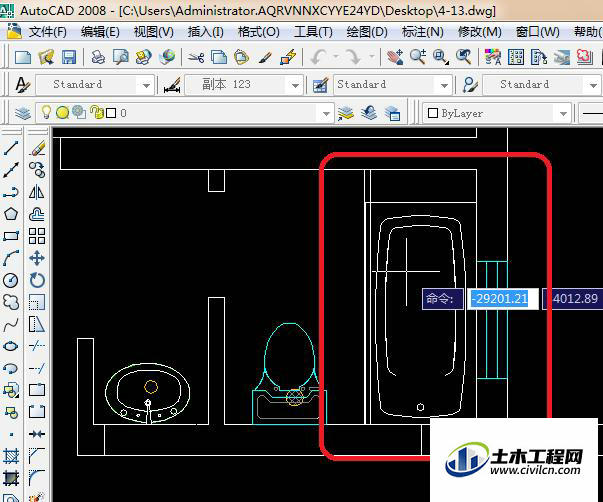Activate Zoom Realtime tool
The height and width of the screenshot is (502, 603).
[x=418, y=57]
